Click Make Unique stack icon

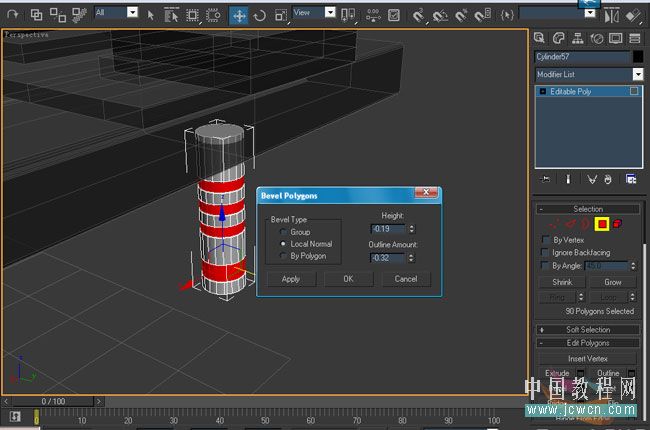click(x=592, y=179)
